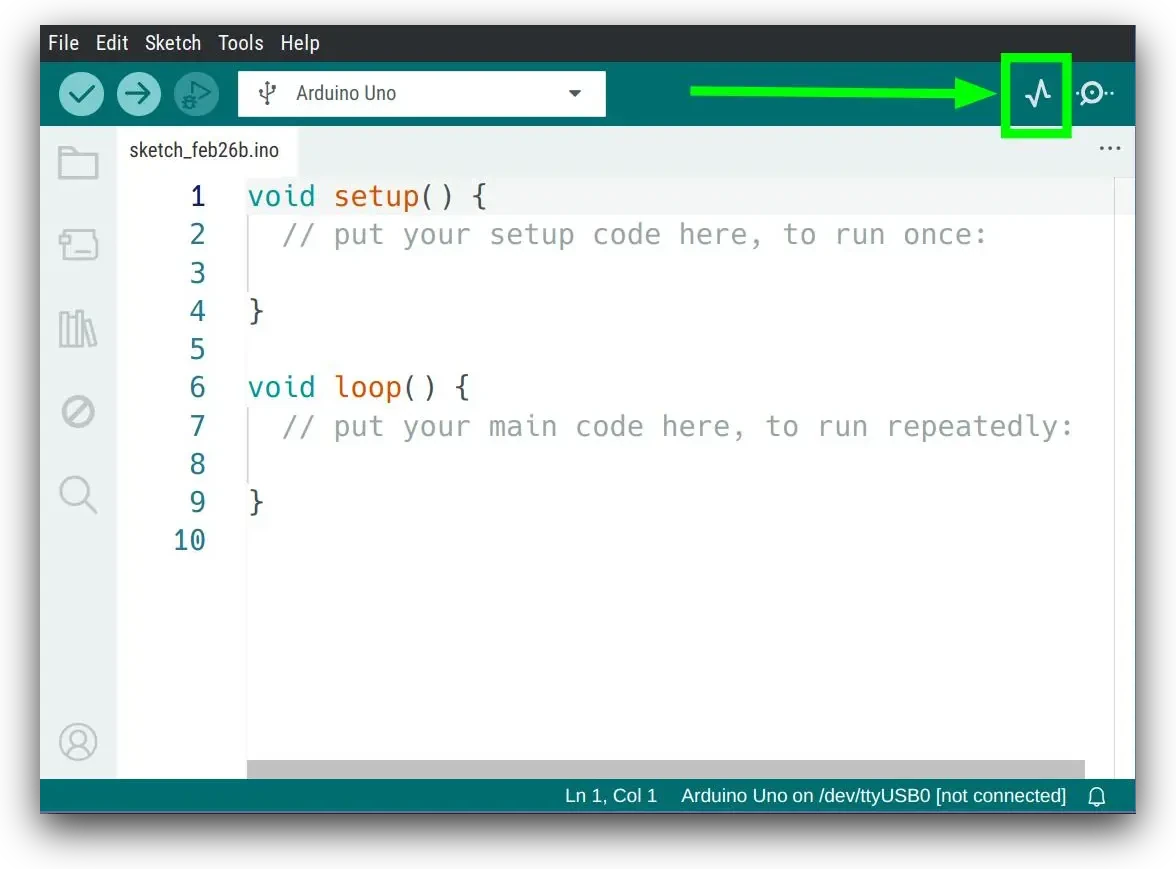Open the Serial Plotter icon
Viewport: 1176px width, 869px height.
coord(1037,94)
